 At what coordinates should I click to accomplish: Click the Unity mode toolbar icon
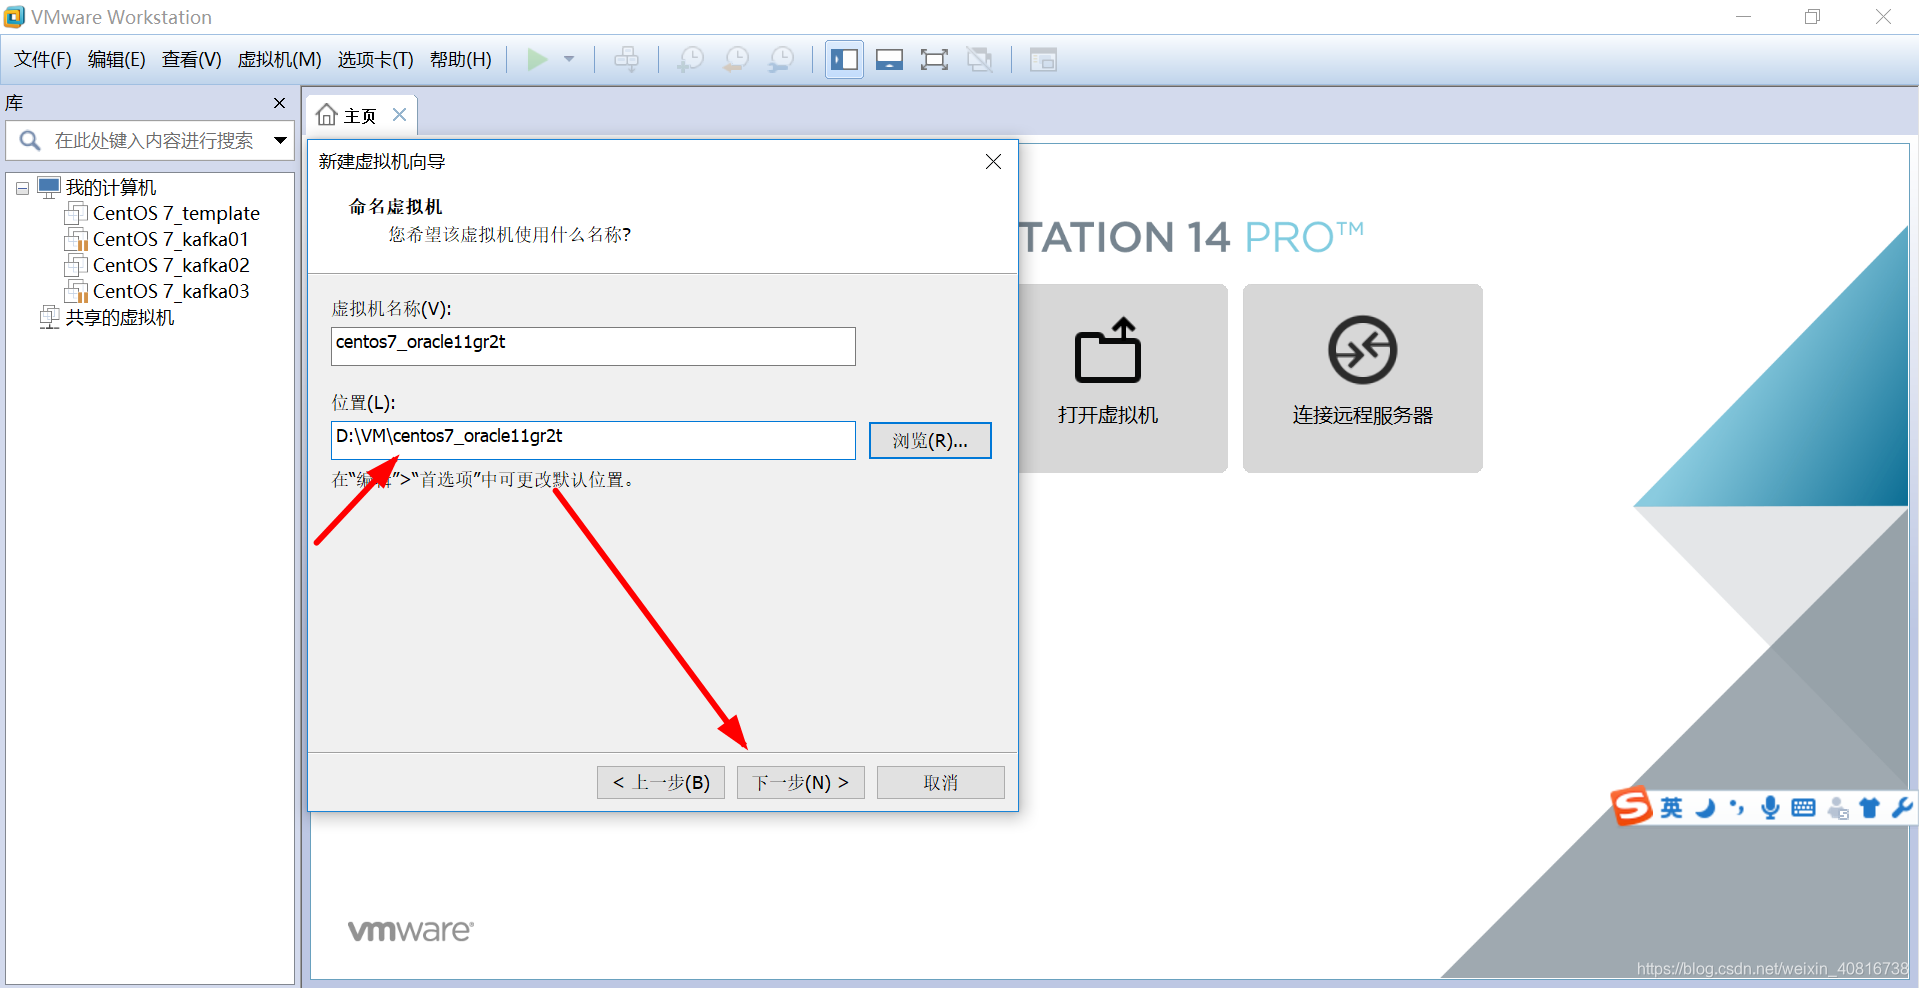980,60
